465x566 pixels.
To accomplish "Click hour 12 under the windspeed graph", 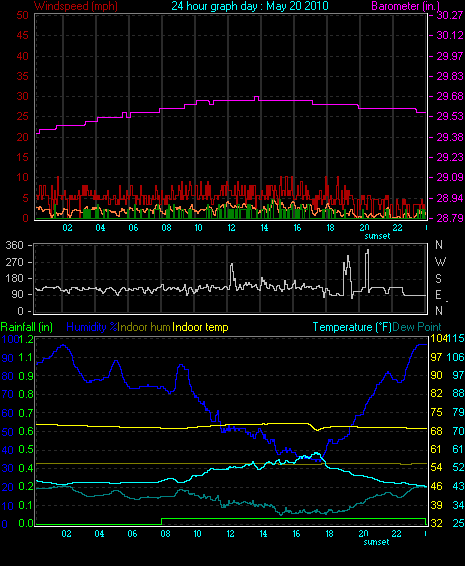I will (231, 228).
